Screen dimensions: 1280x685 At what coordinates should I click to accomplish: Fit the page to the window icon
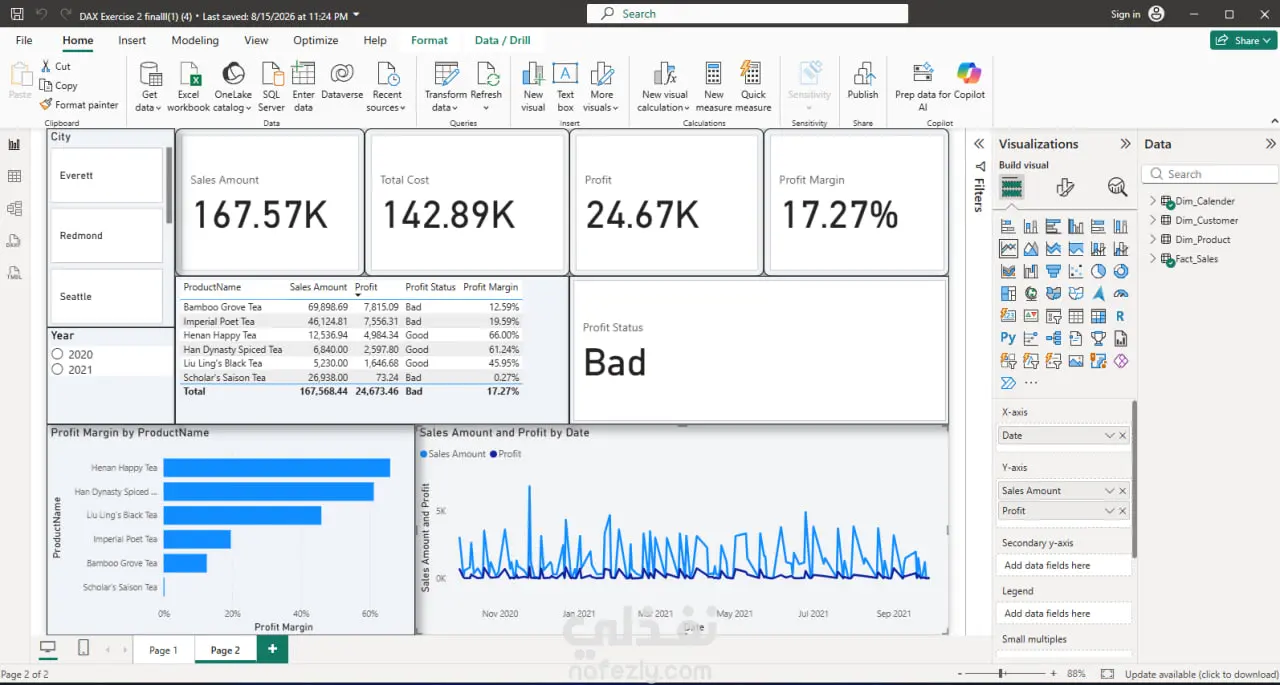[1107, 674]
